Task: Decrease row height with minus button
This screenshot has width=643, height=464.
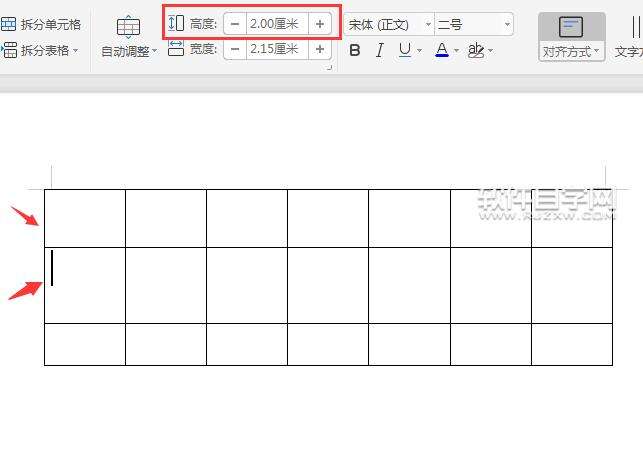Action: click(x=235, y=24)
